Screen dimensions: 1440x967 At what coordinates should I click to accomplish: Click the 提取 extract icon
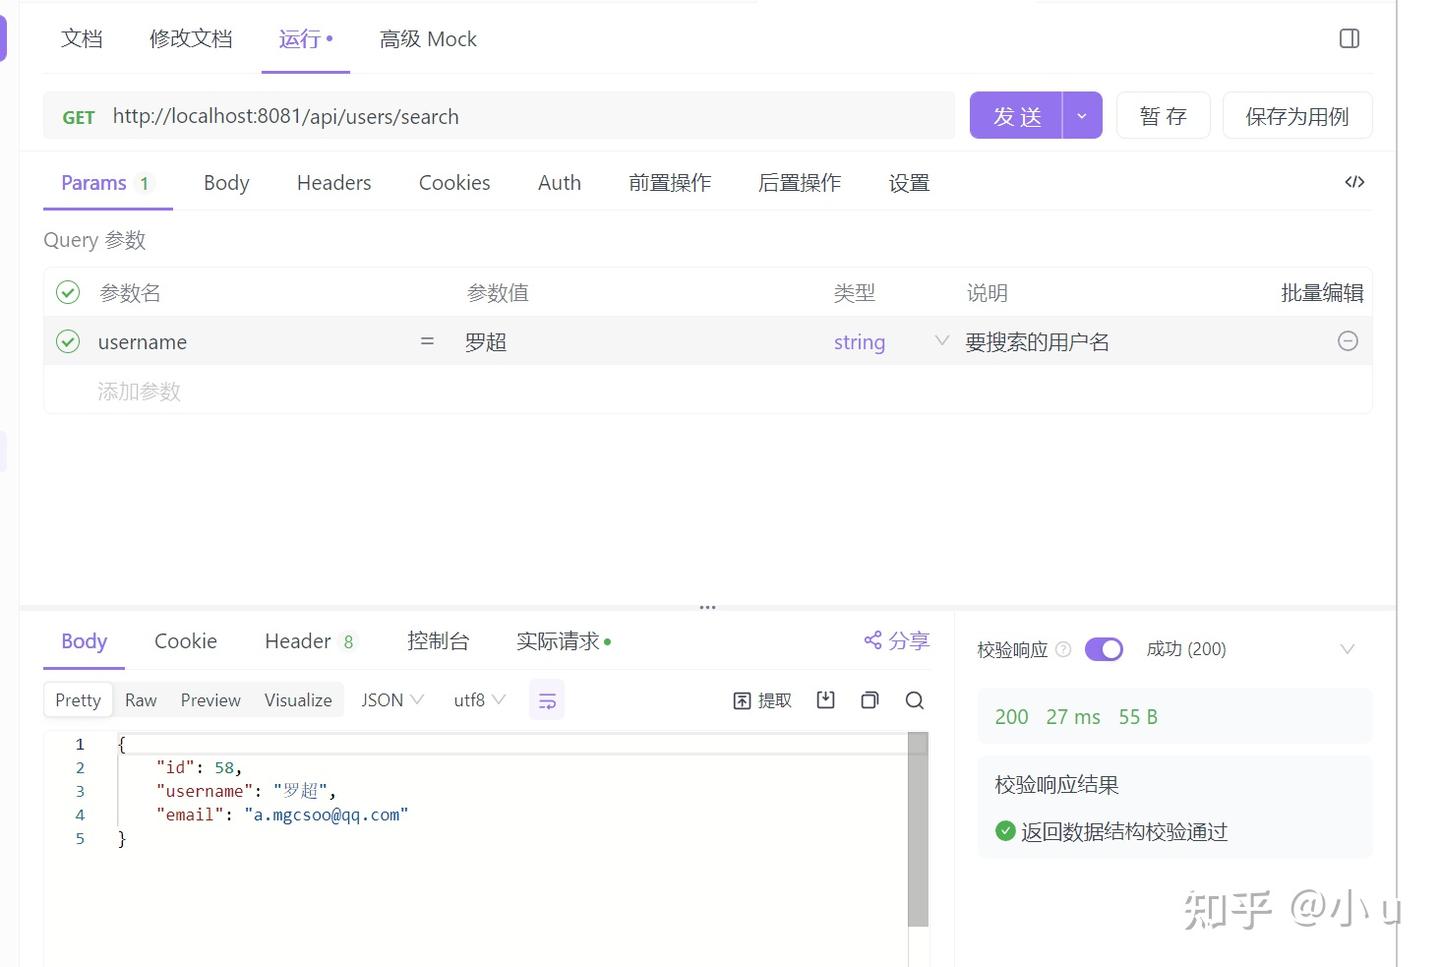click(x=762, y=700)
